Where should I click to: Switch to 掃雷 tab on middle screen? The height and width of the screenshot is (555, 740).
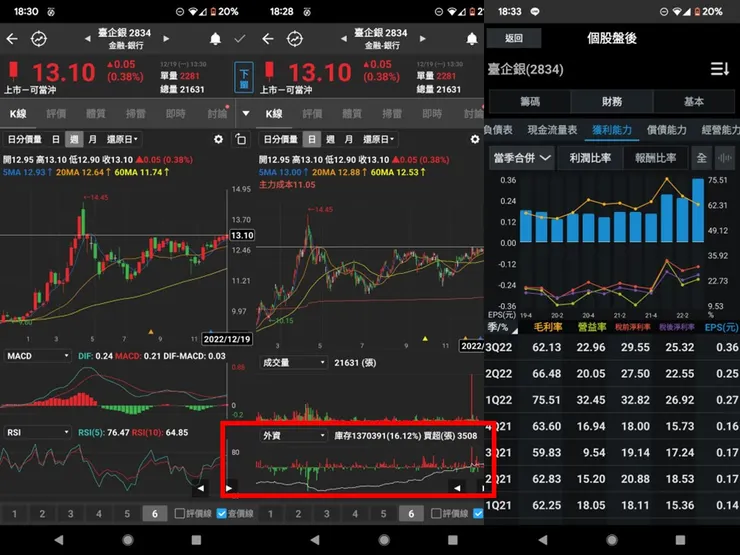coord(392,113)
